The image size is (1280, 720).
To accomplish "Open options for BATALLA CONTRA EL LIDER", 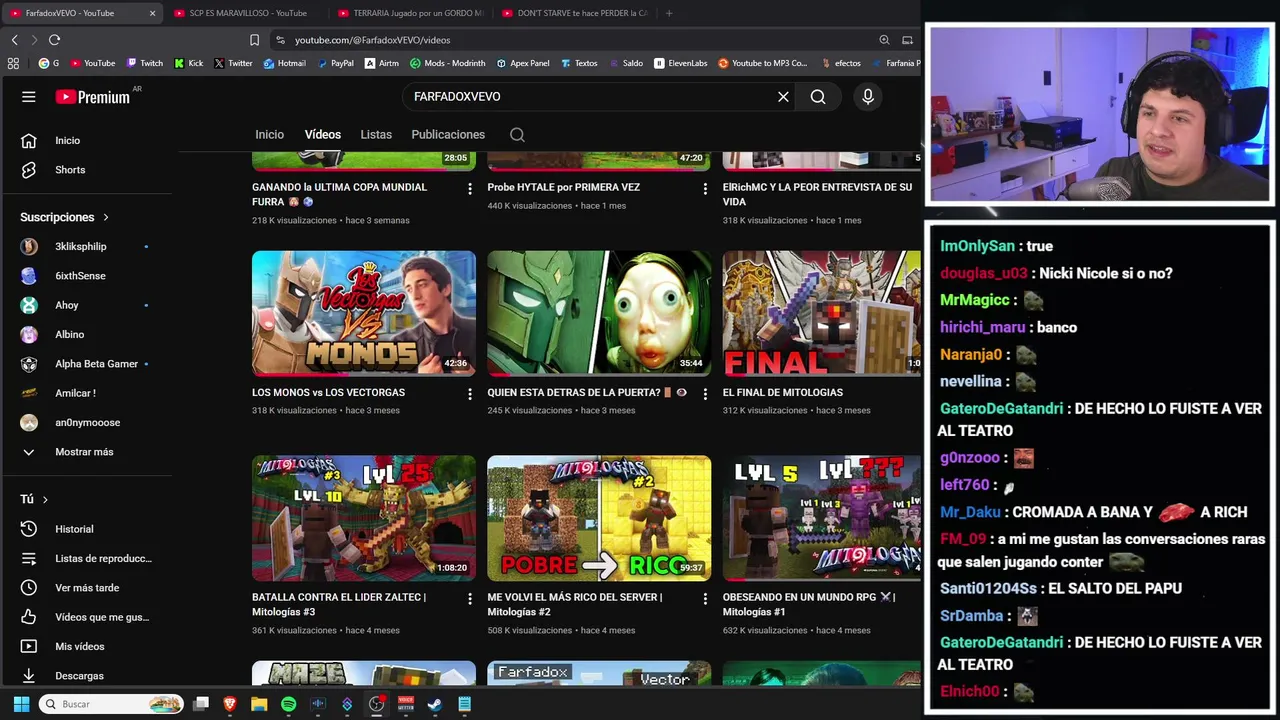I will pyautogui.click(x=469, y=599).
